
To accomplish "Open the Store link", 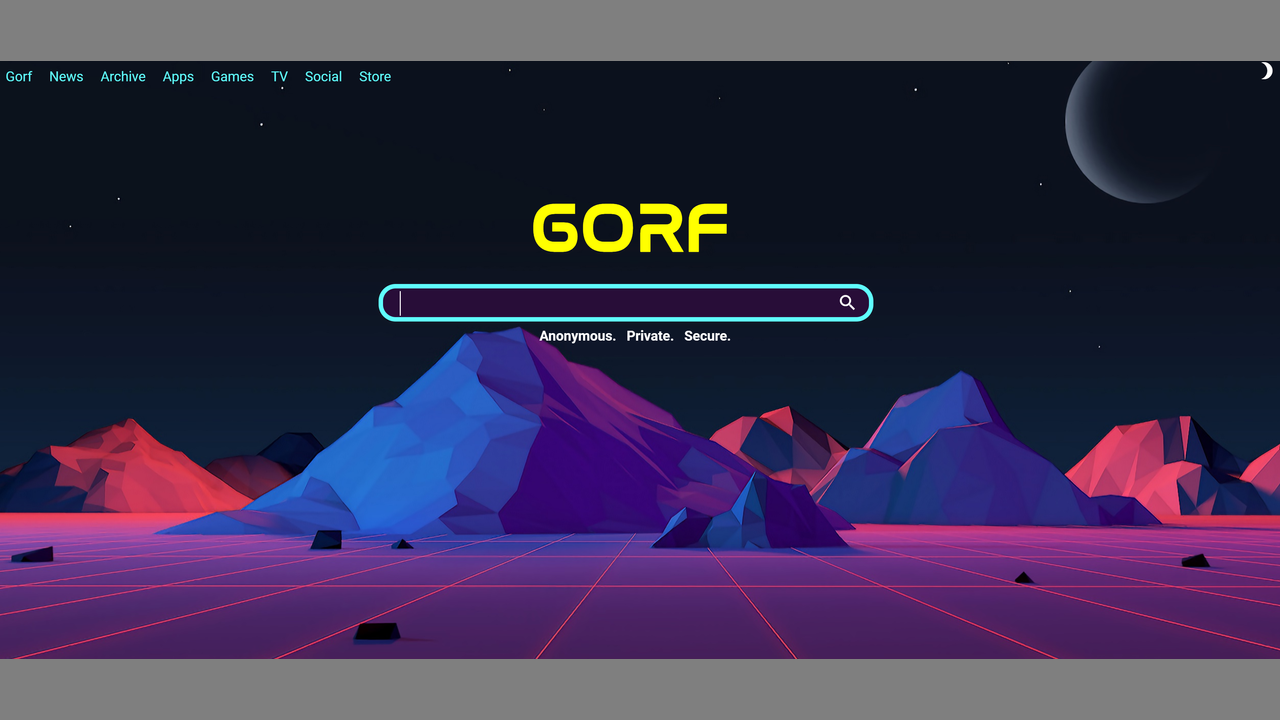I will pyautogui.click(x=375, y=77).
